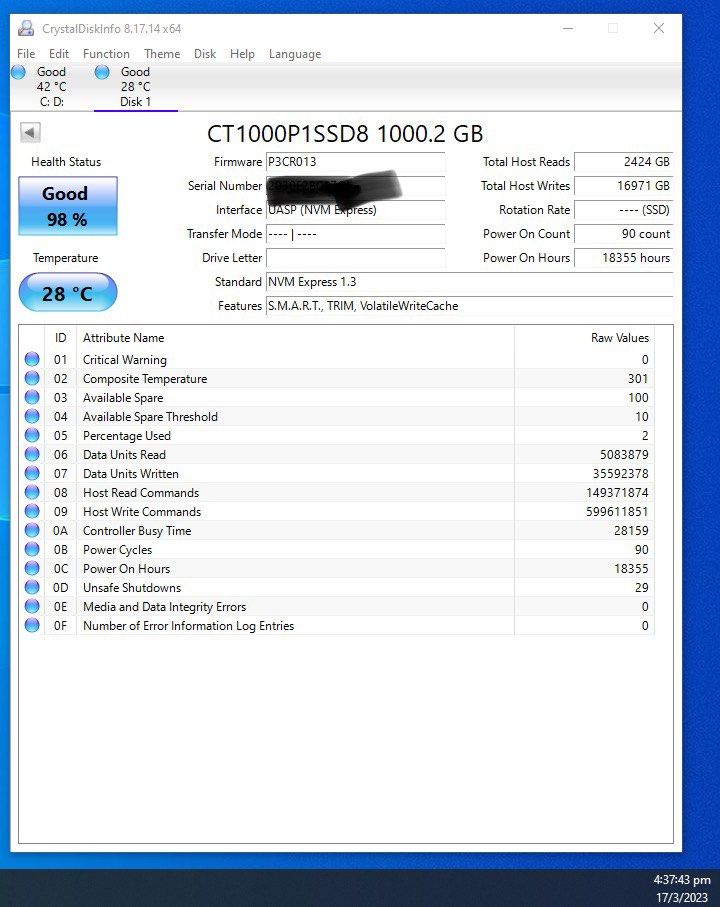The height and width of the screenshot is (907, 720).
Task: Click raw value 5083879
Action: (624, 455)
